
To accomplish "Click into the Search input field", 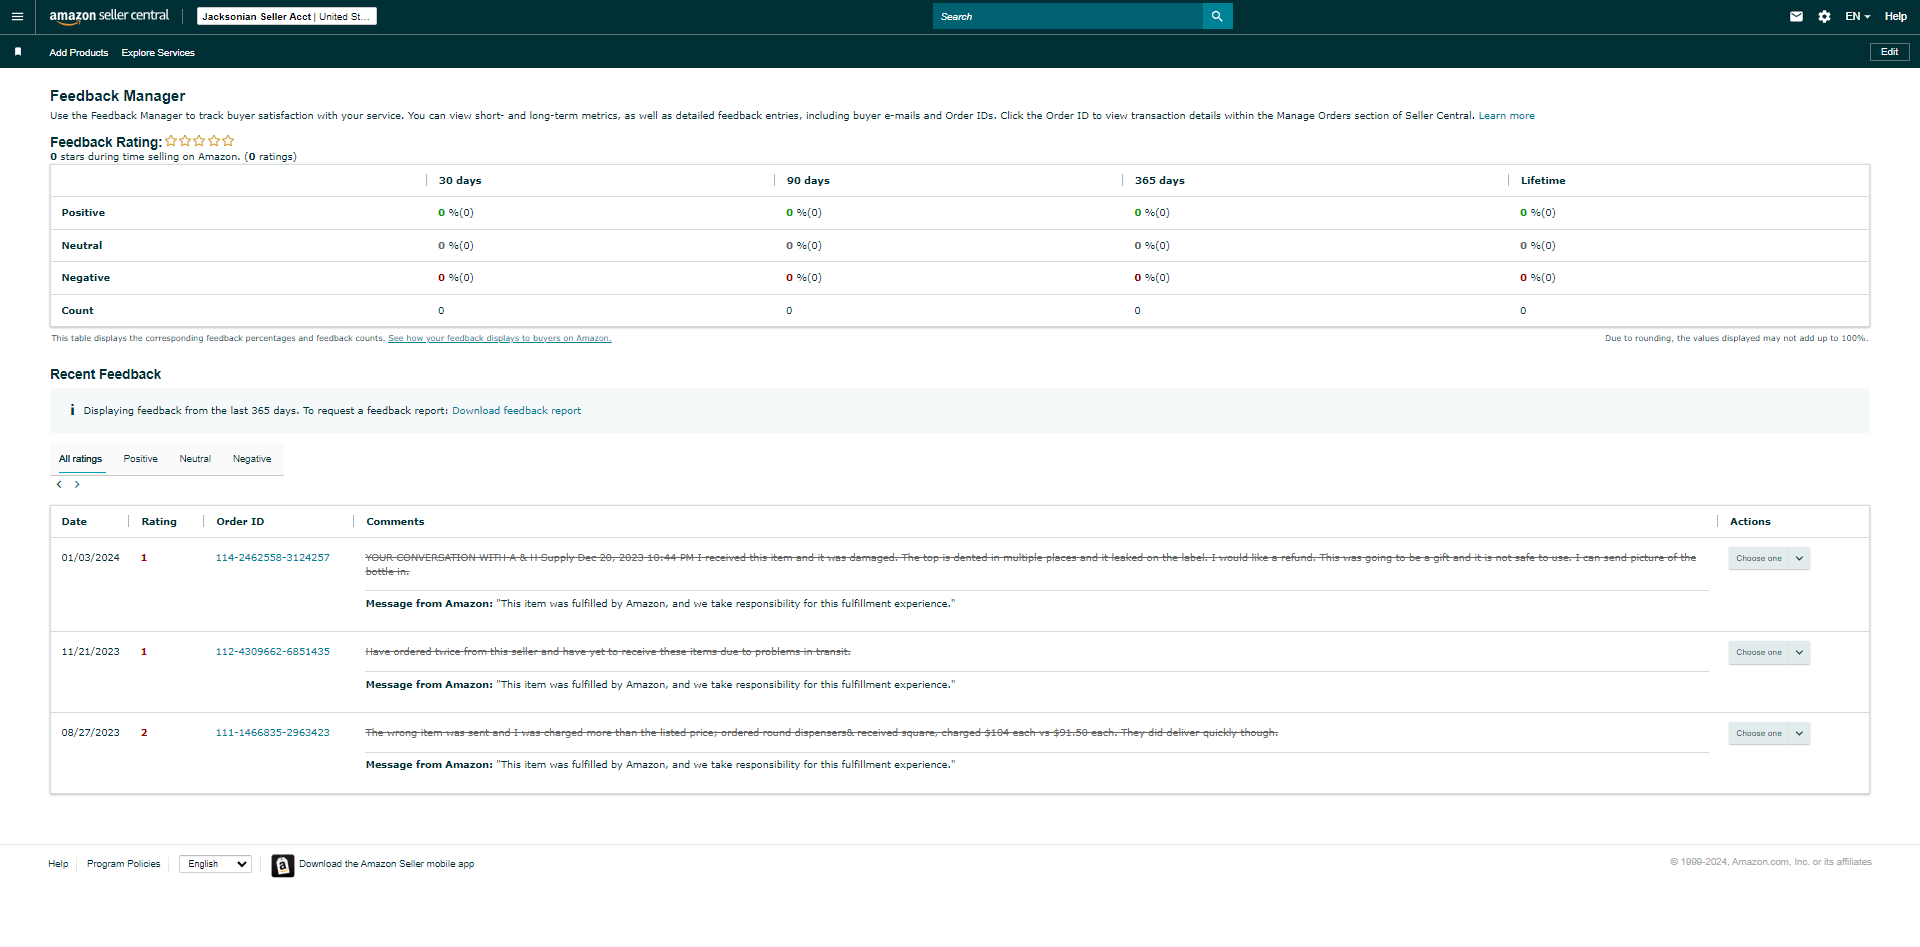I will (1067, 16).
